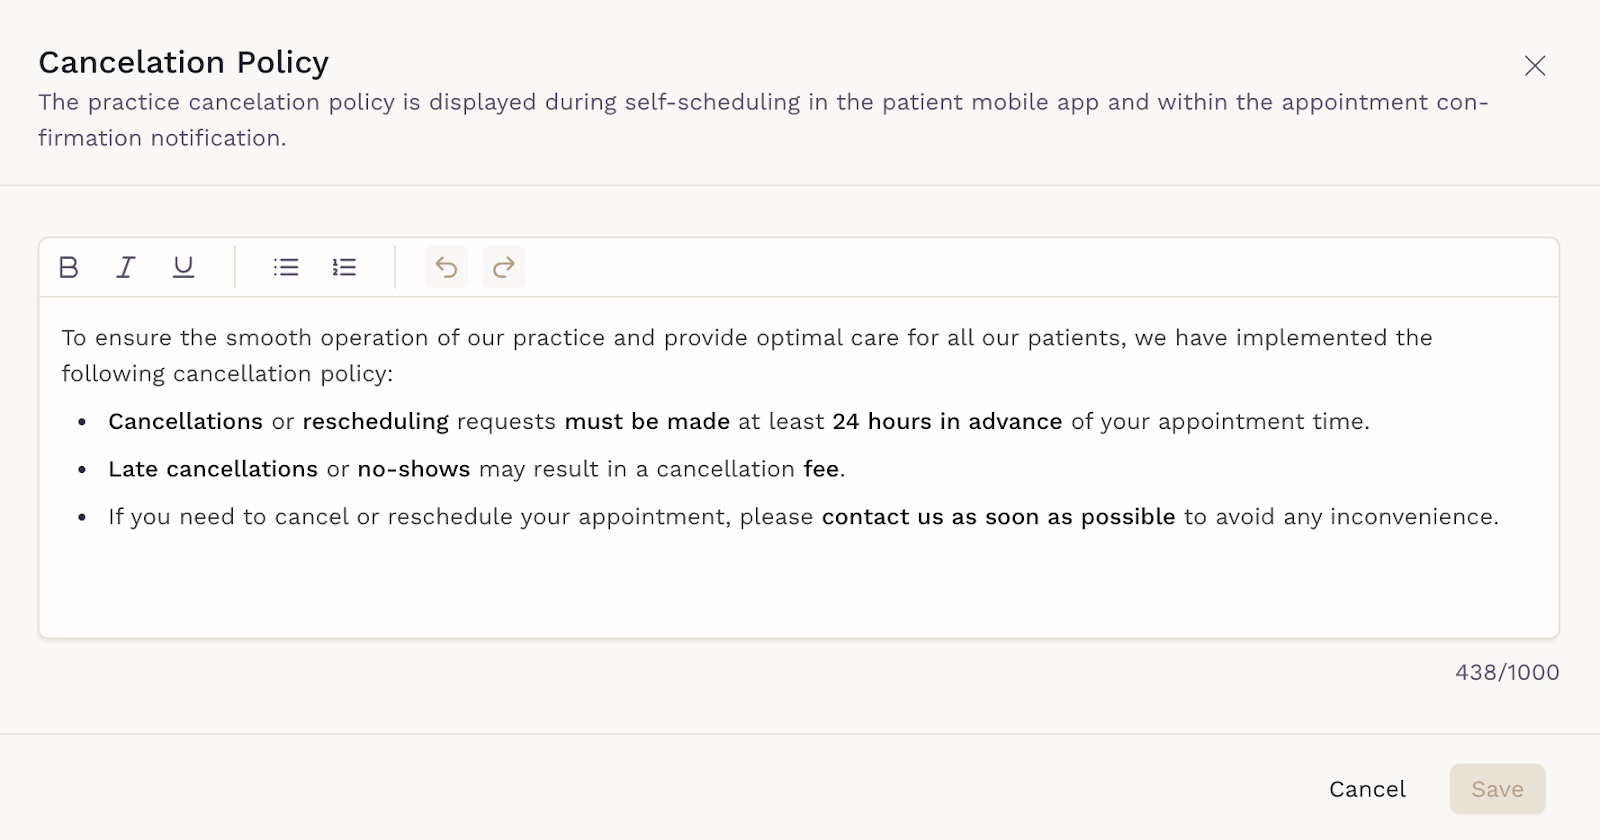Undo the last edit
The height and width of the screenshot is (840, 1600).
(446, 267)
